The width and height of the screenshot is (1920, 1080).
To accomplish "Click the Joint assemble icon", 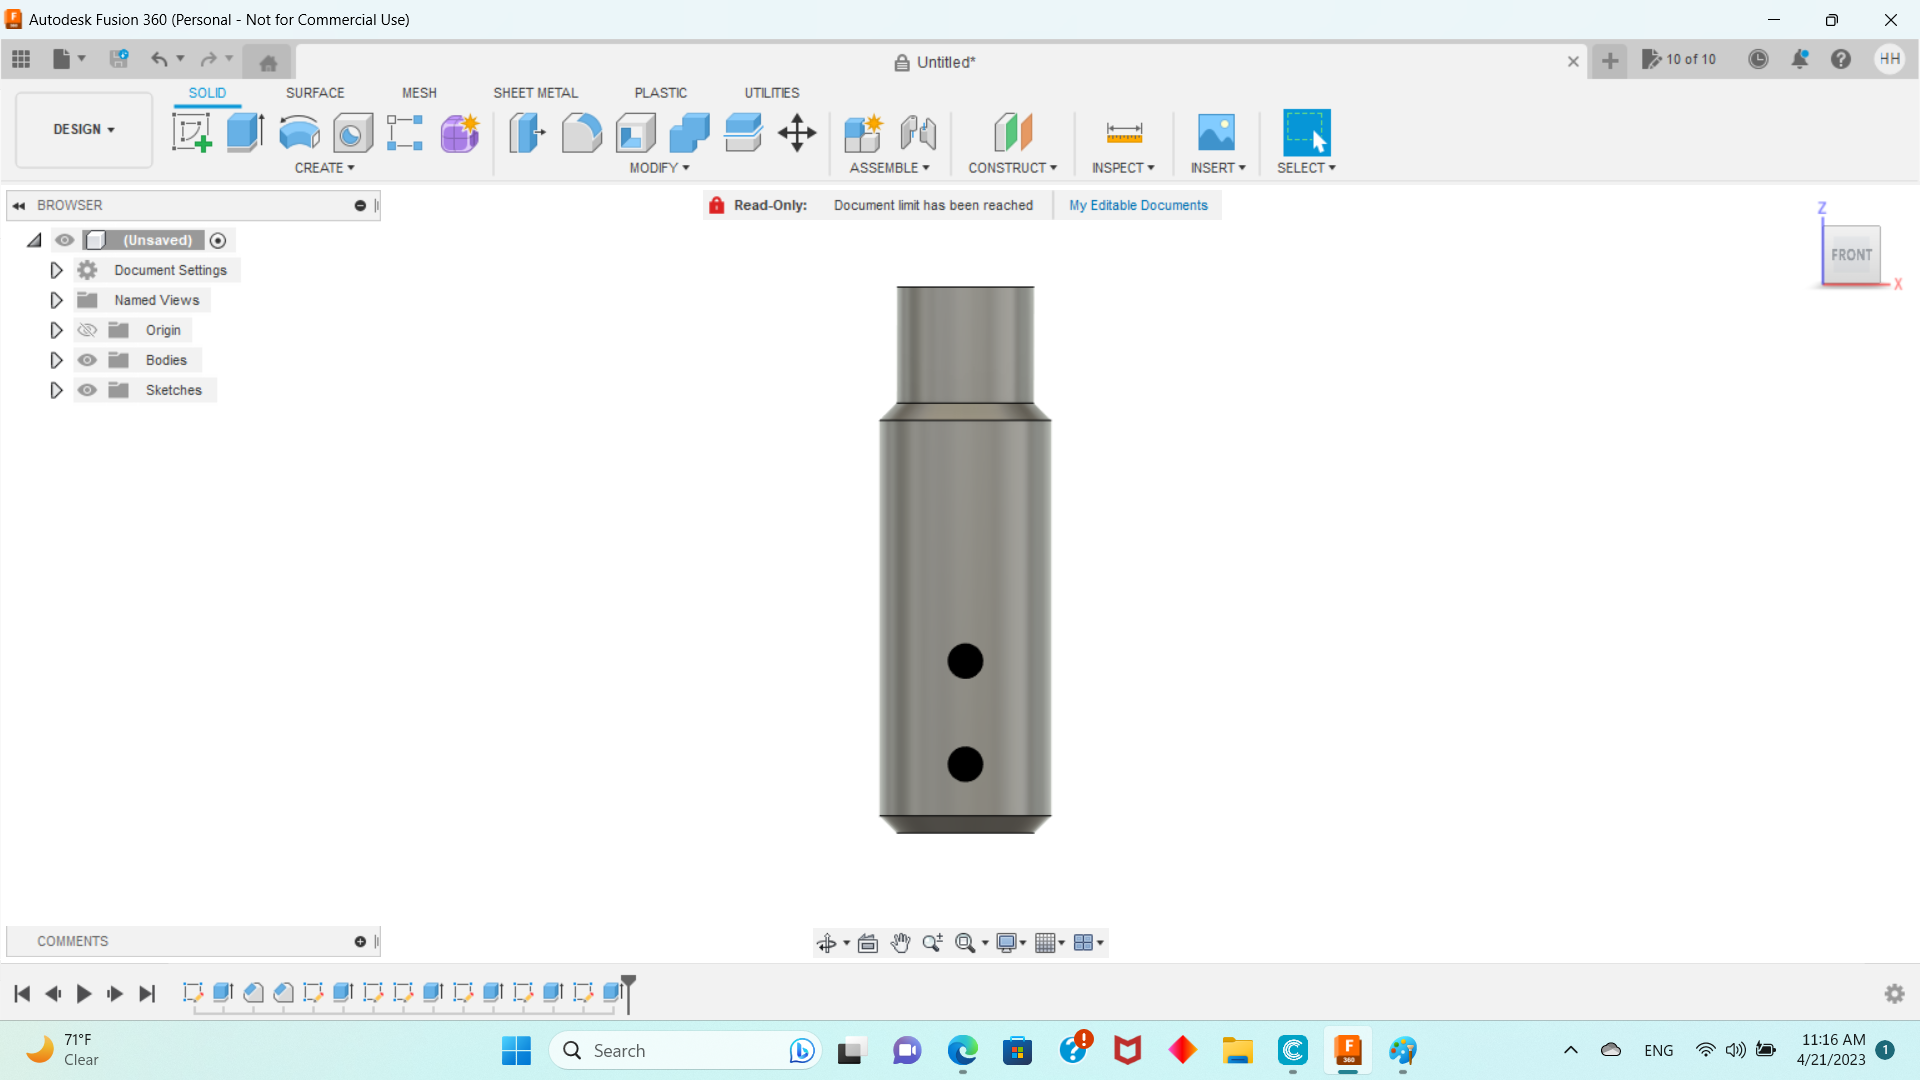I will pyautogui.click(x=918, y=132).
